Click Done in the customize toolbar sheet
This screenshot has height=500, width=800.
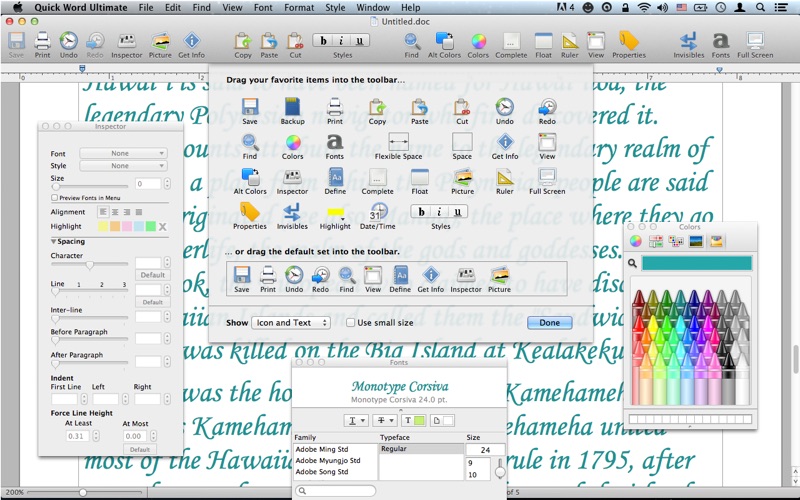click(549, 322)
